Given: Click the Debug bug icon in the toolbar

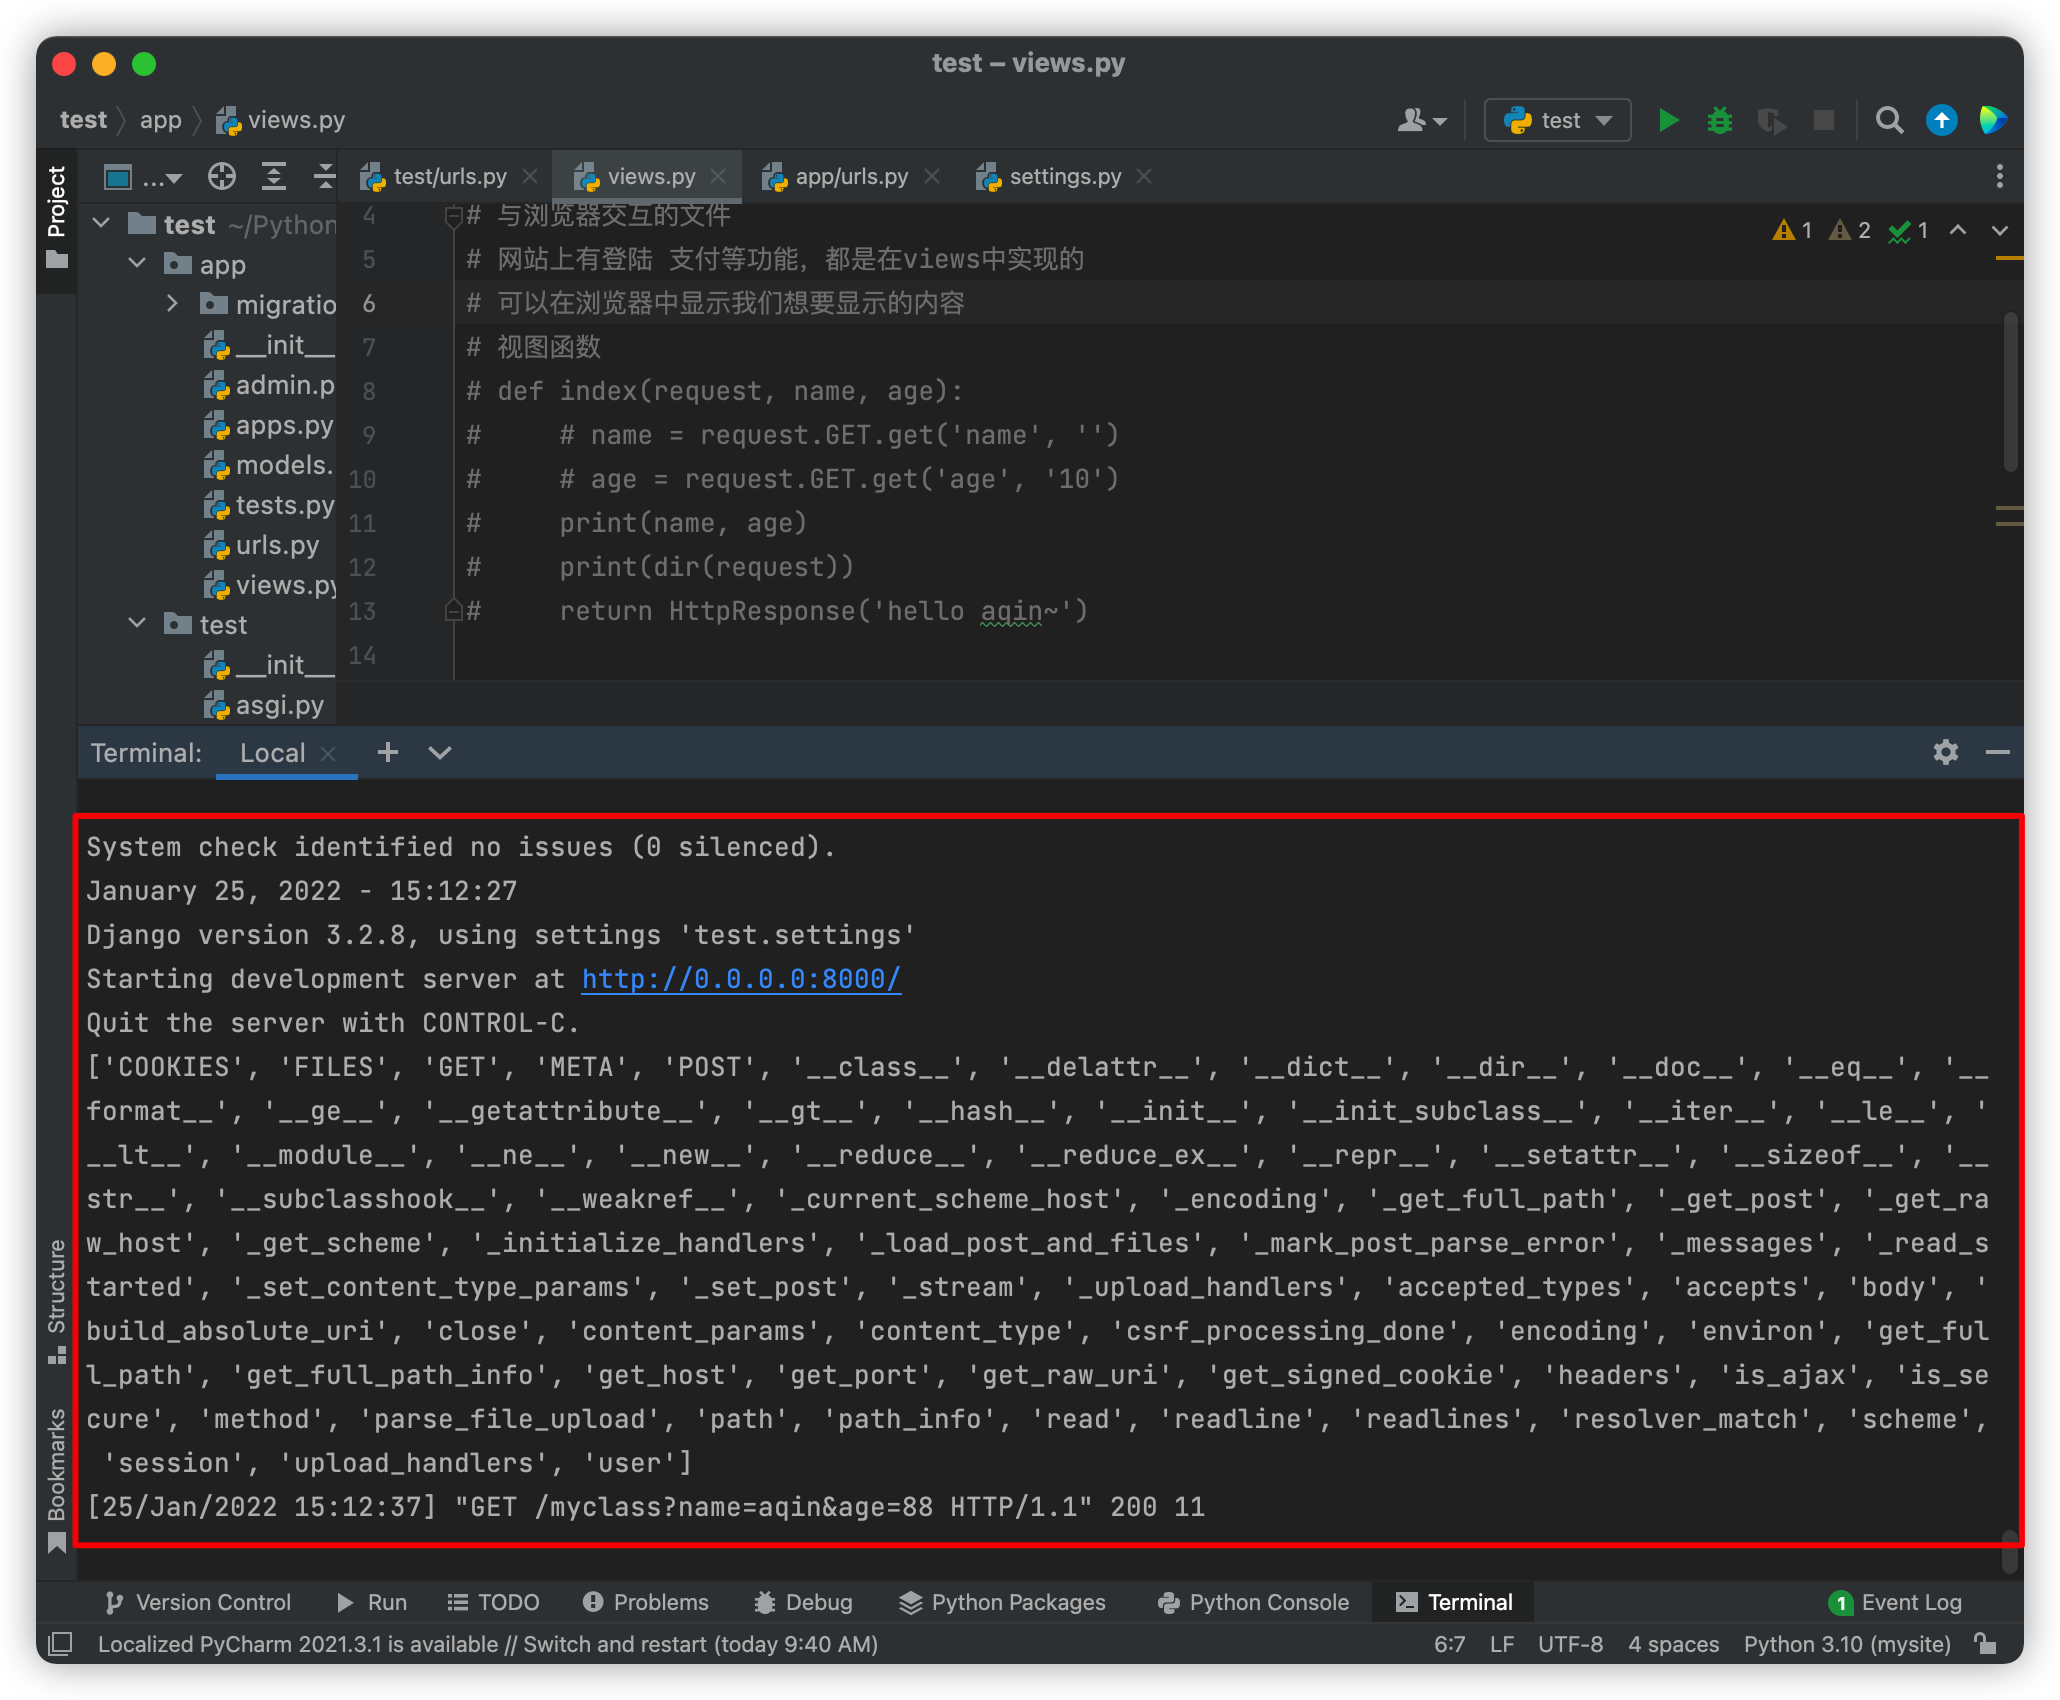Looking at the screenshot, I should [1719, 121].
